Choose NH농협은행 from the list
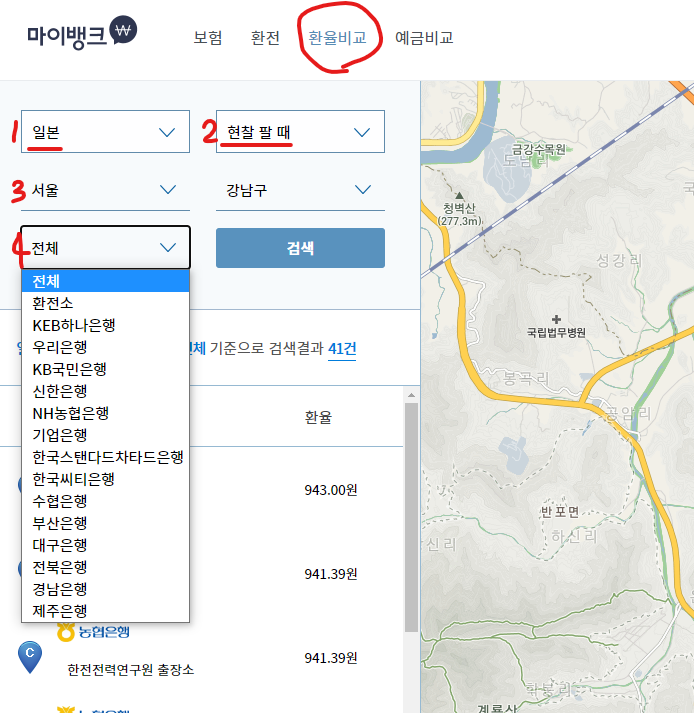 point(106,413)
